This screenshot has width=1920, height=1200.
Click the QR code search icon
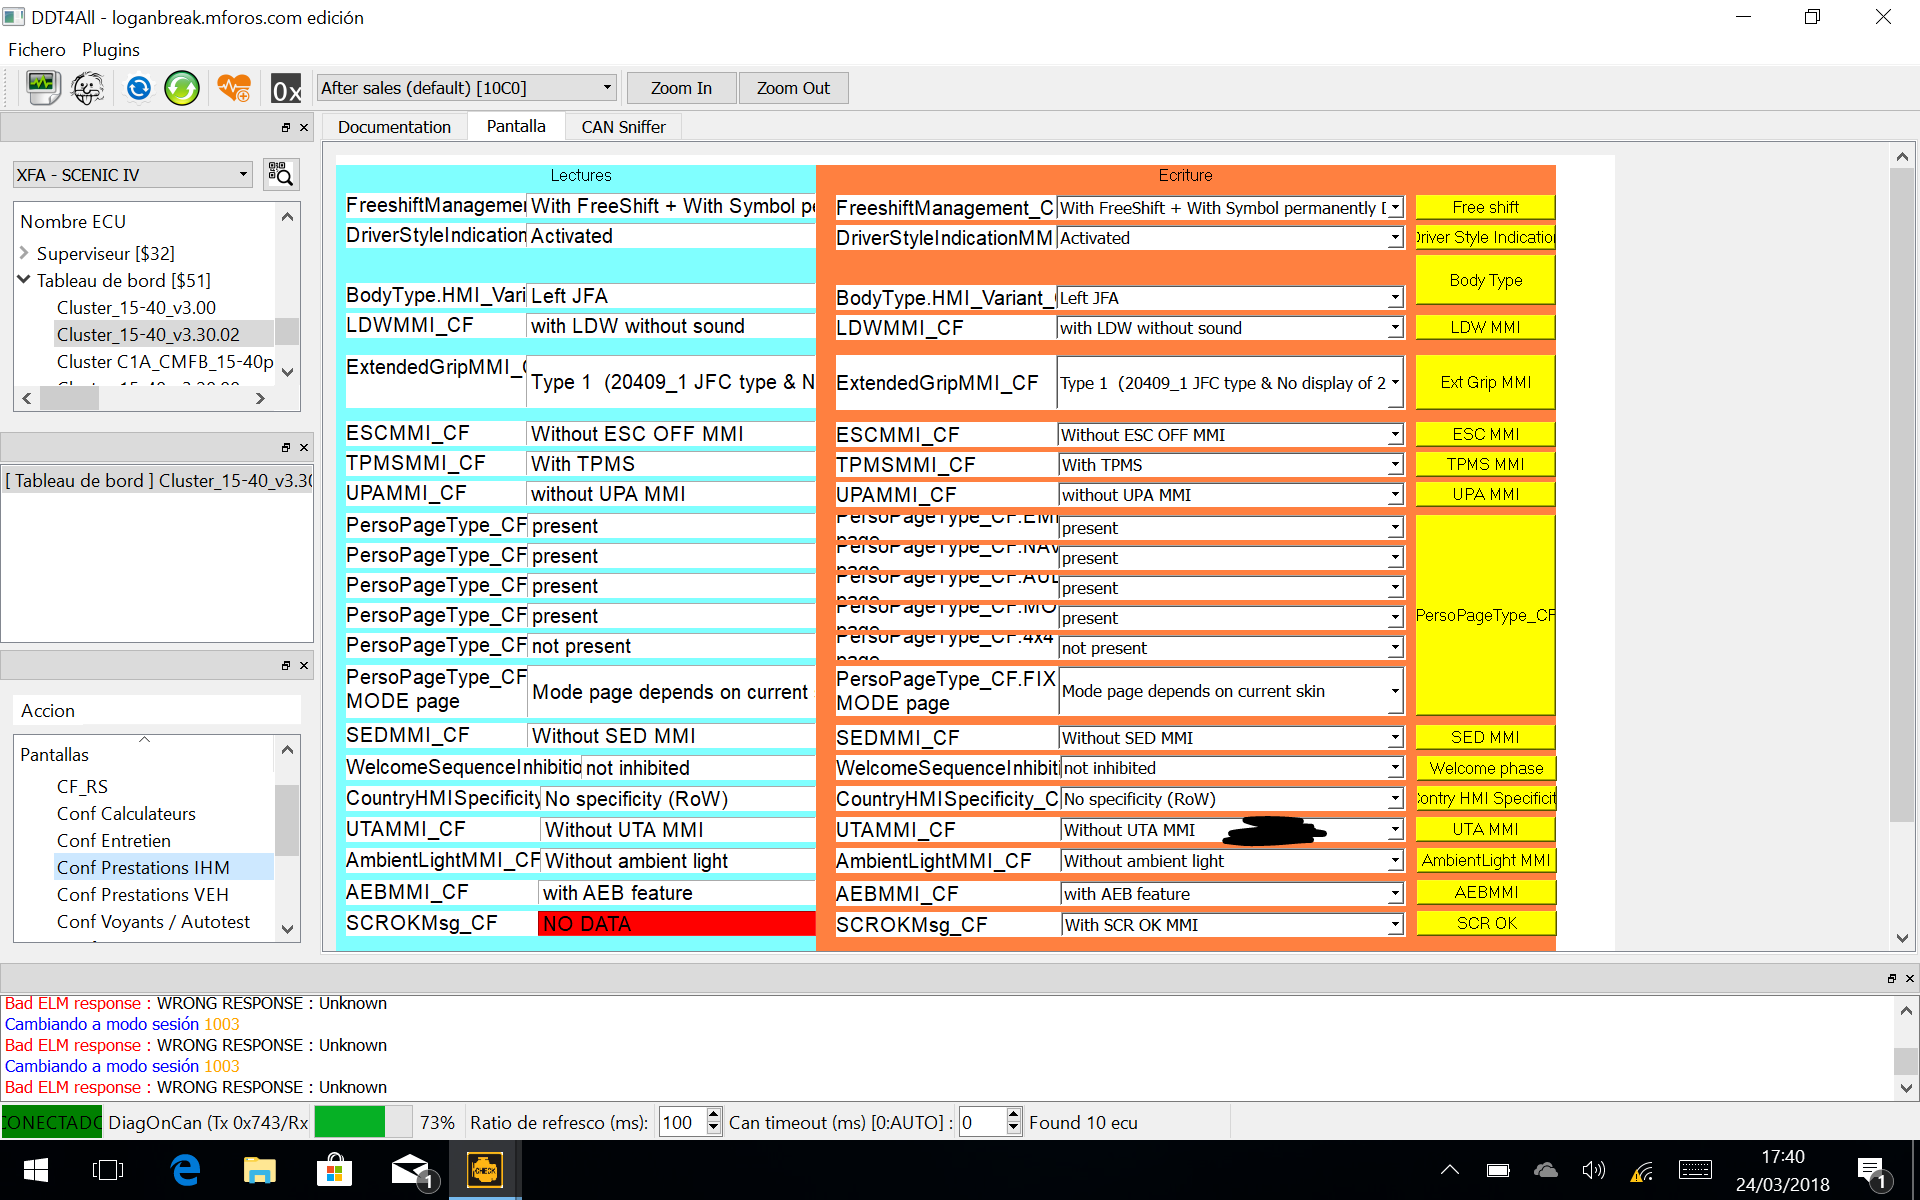pyautogui.click(x=281, y=174)
